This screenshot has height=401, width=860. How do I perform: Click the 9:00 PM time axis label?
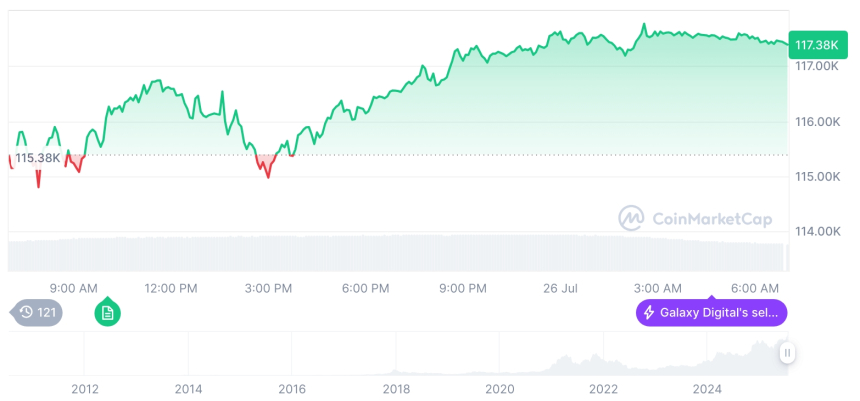coord(463,289)
